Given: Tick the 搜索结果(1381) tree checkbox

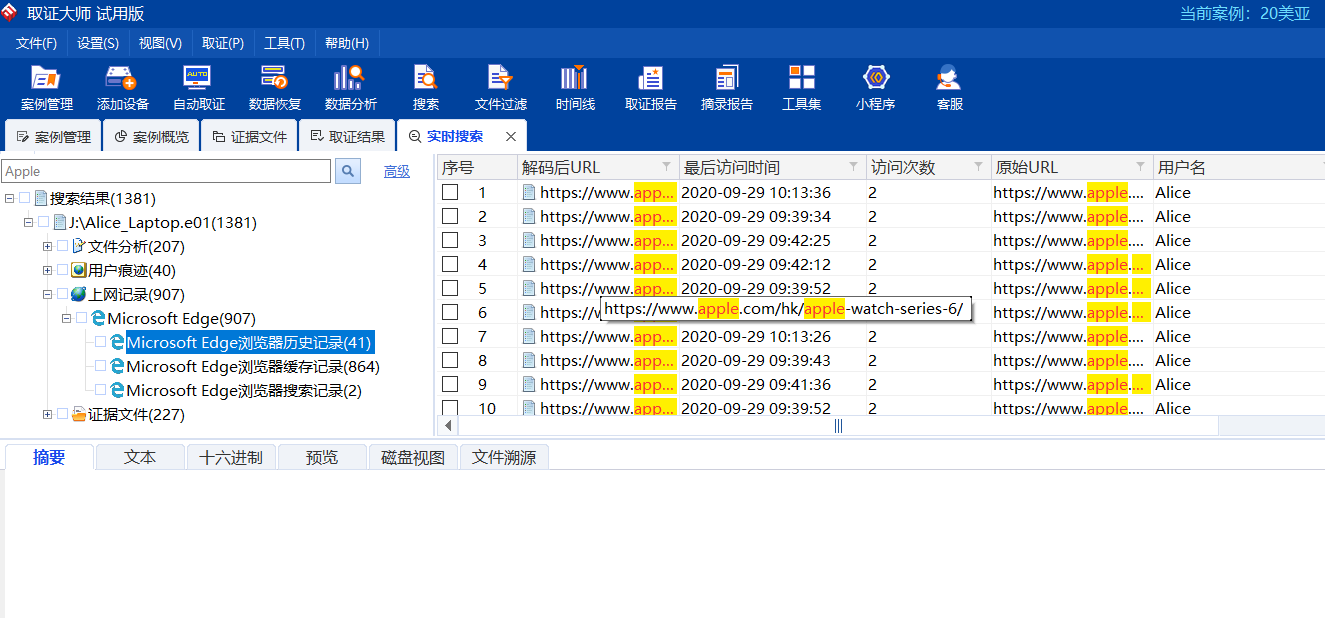Looking at the screenshot, I should (25, 198).
